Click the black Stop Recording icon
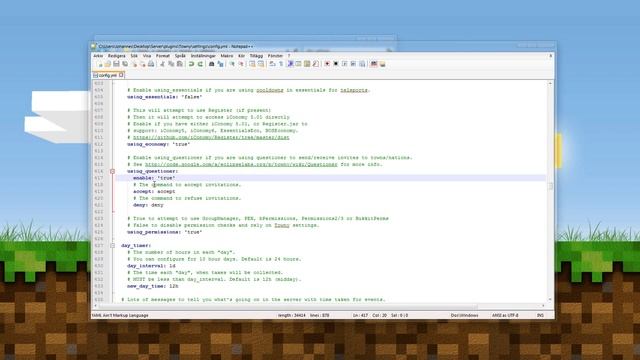This screenshot has width=640, height=360. pyautogui.click(x=336, y=64)
